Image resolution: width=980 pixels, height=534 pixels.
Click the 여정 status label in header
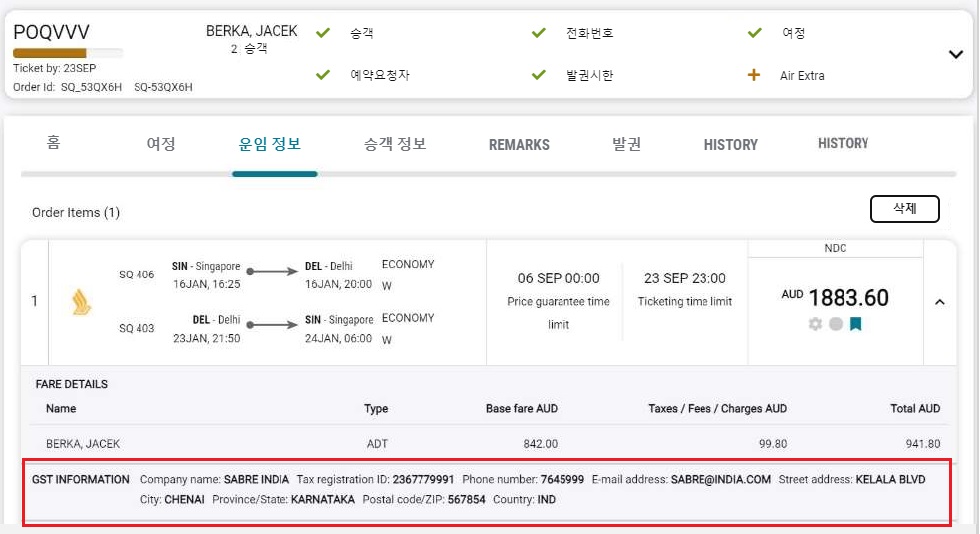click(x=794, y=33)
